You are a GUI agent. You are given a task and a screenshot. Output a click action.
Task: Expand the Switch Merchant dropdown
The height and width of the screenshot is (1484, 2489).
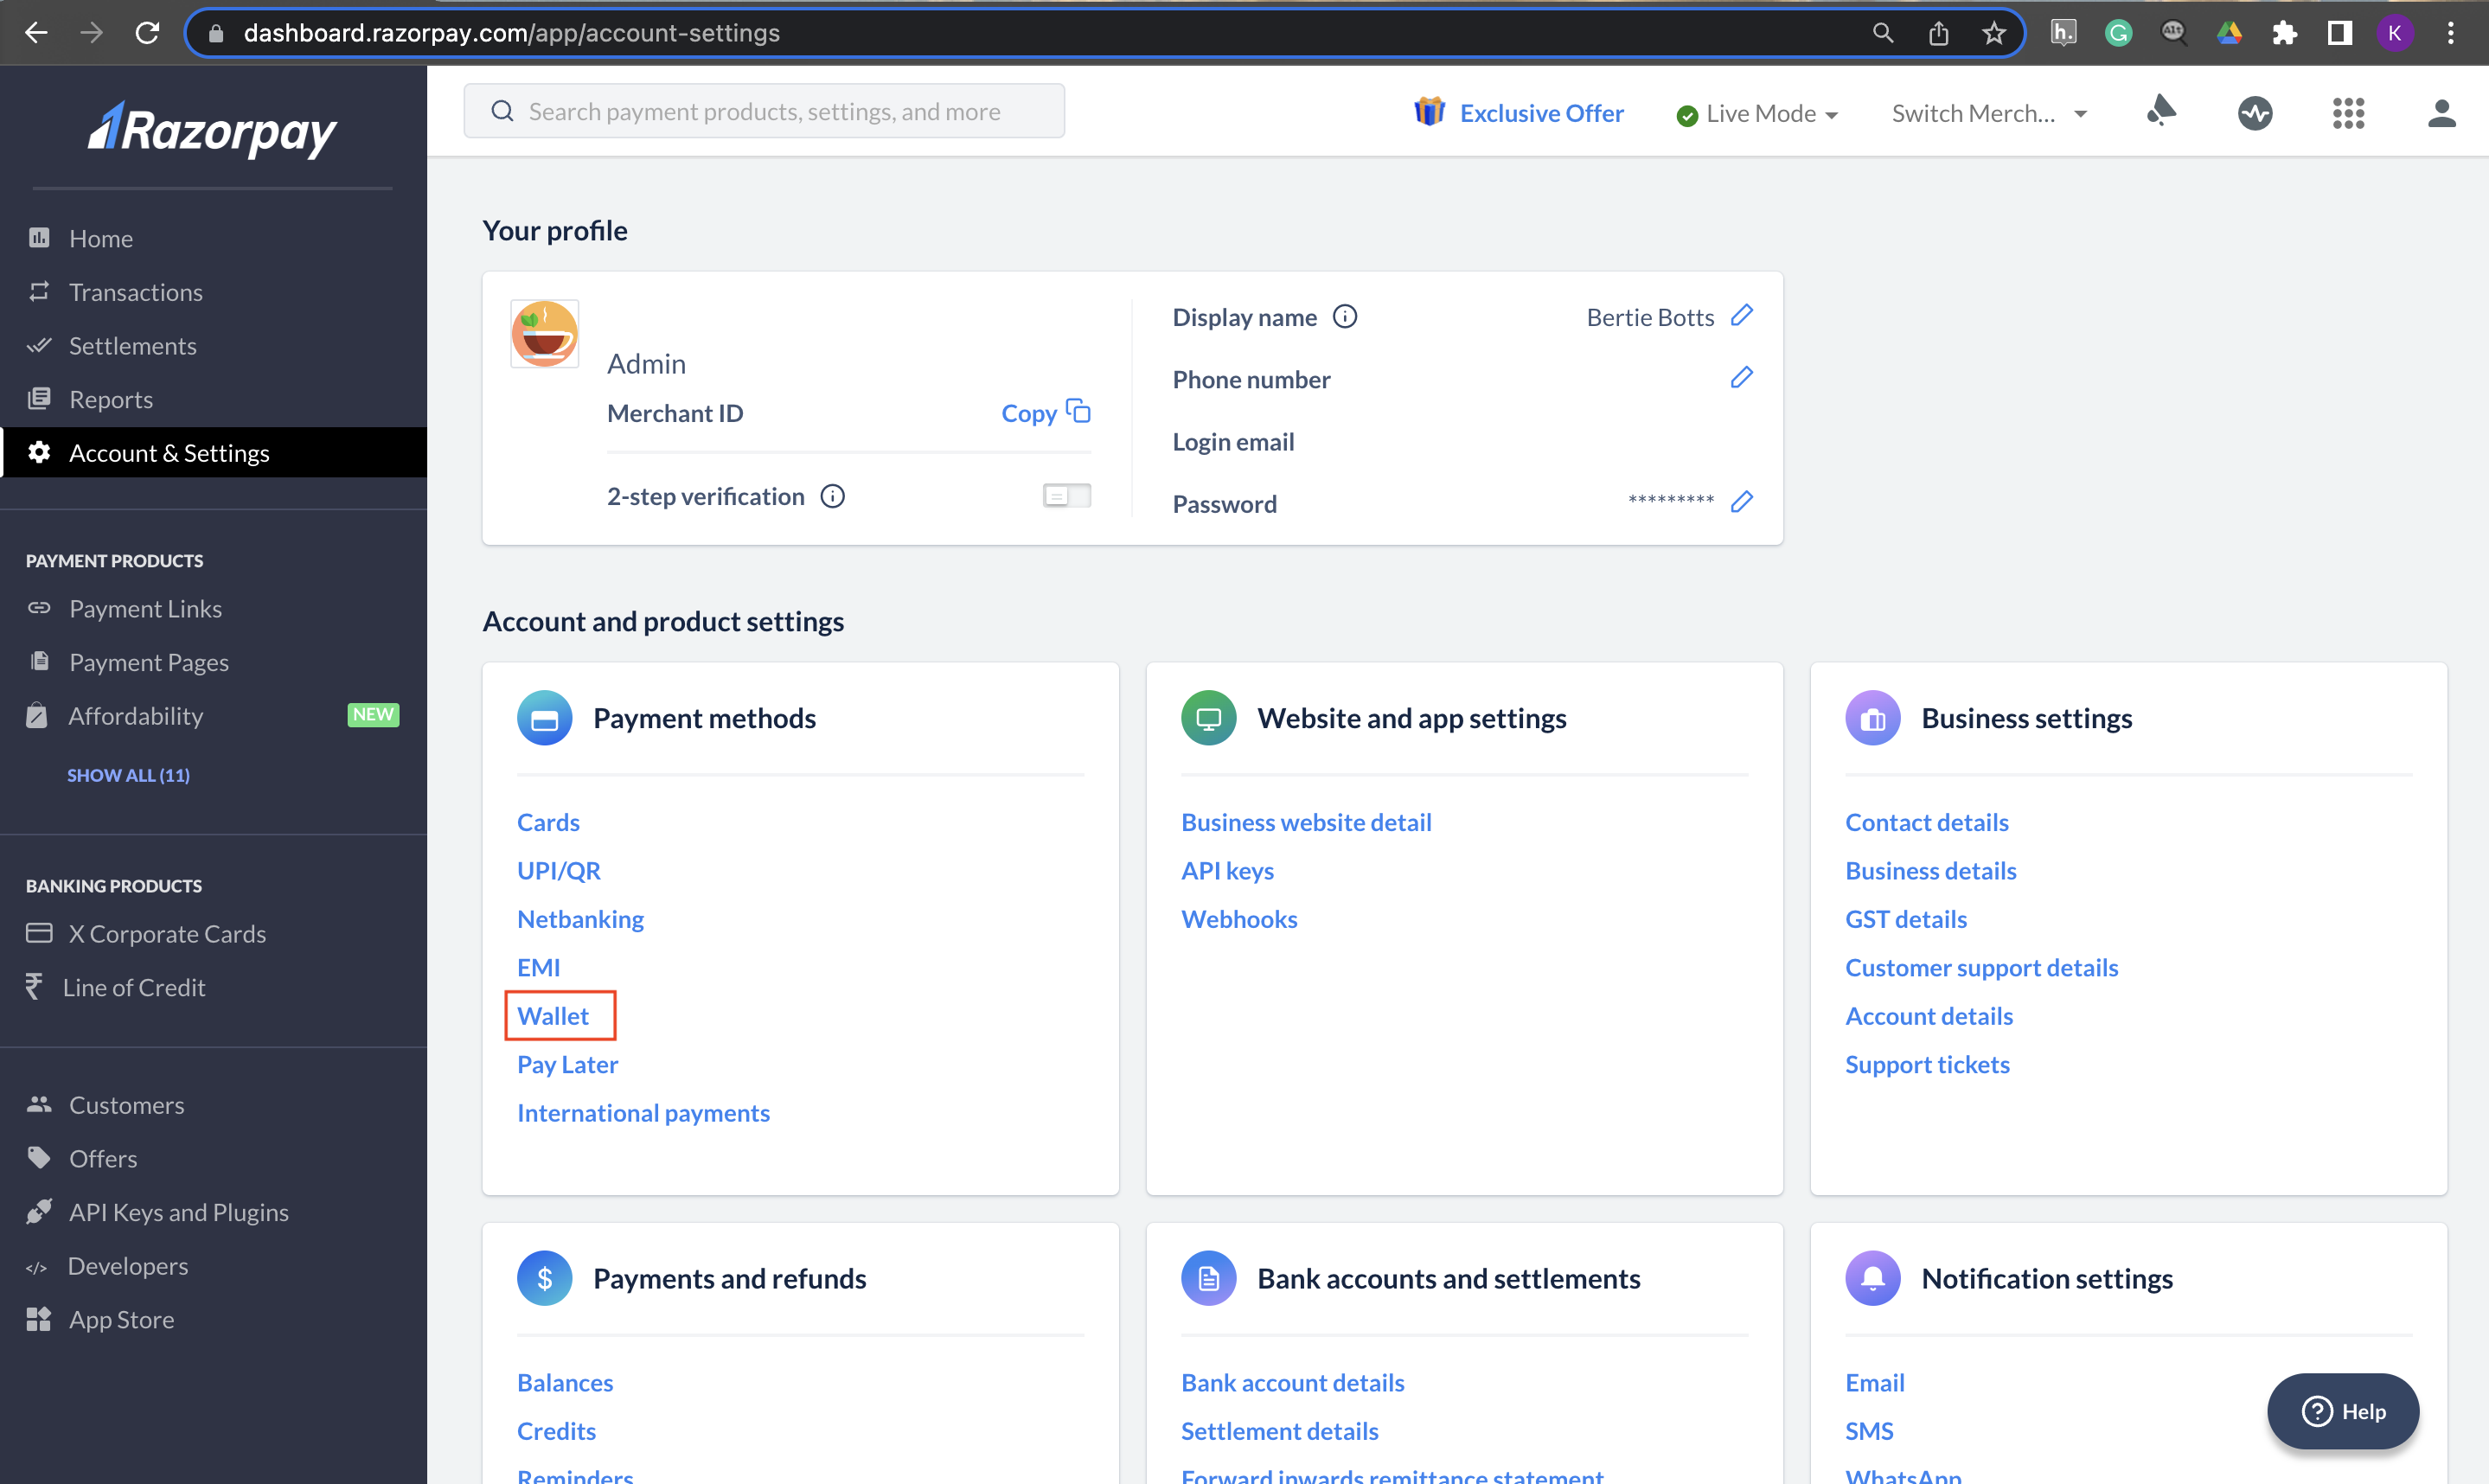pos(1988,114)
